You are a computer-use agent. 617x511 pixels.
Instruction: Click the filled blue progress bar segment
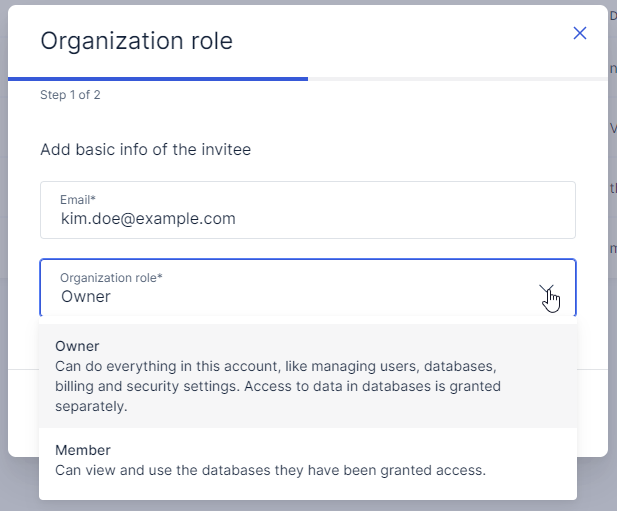tap(158, 78)
